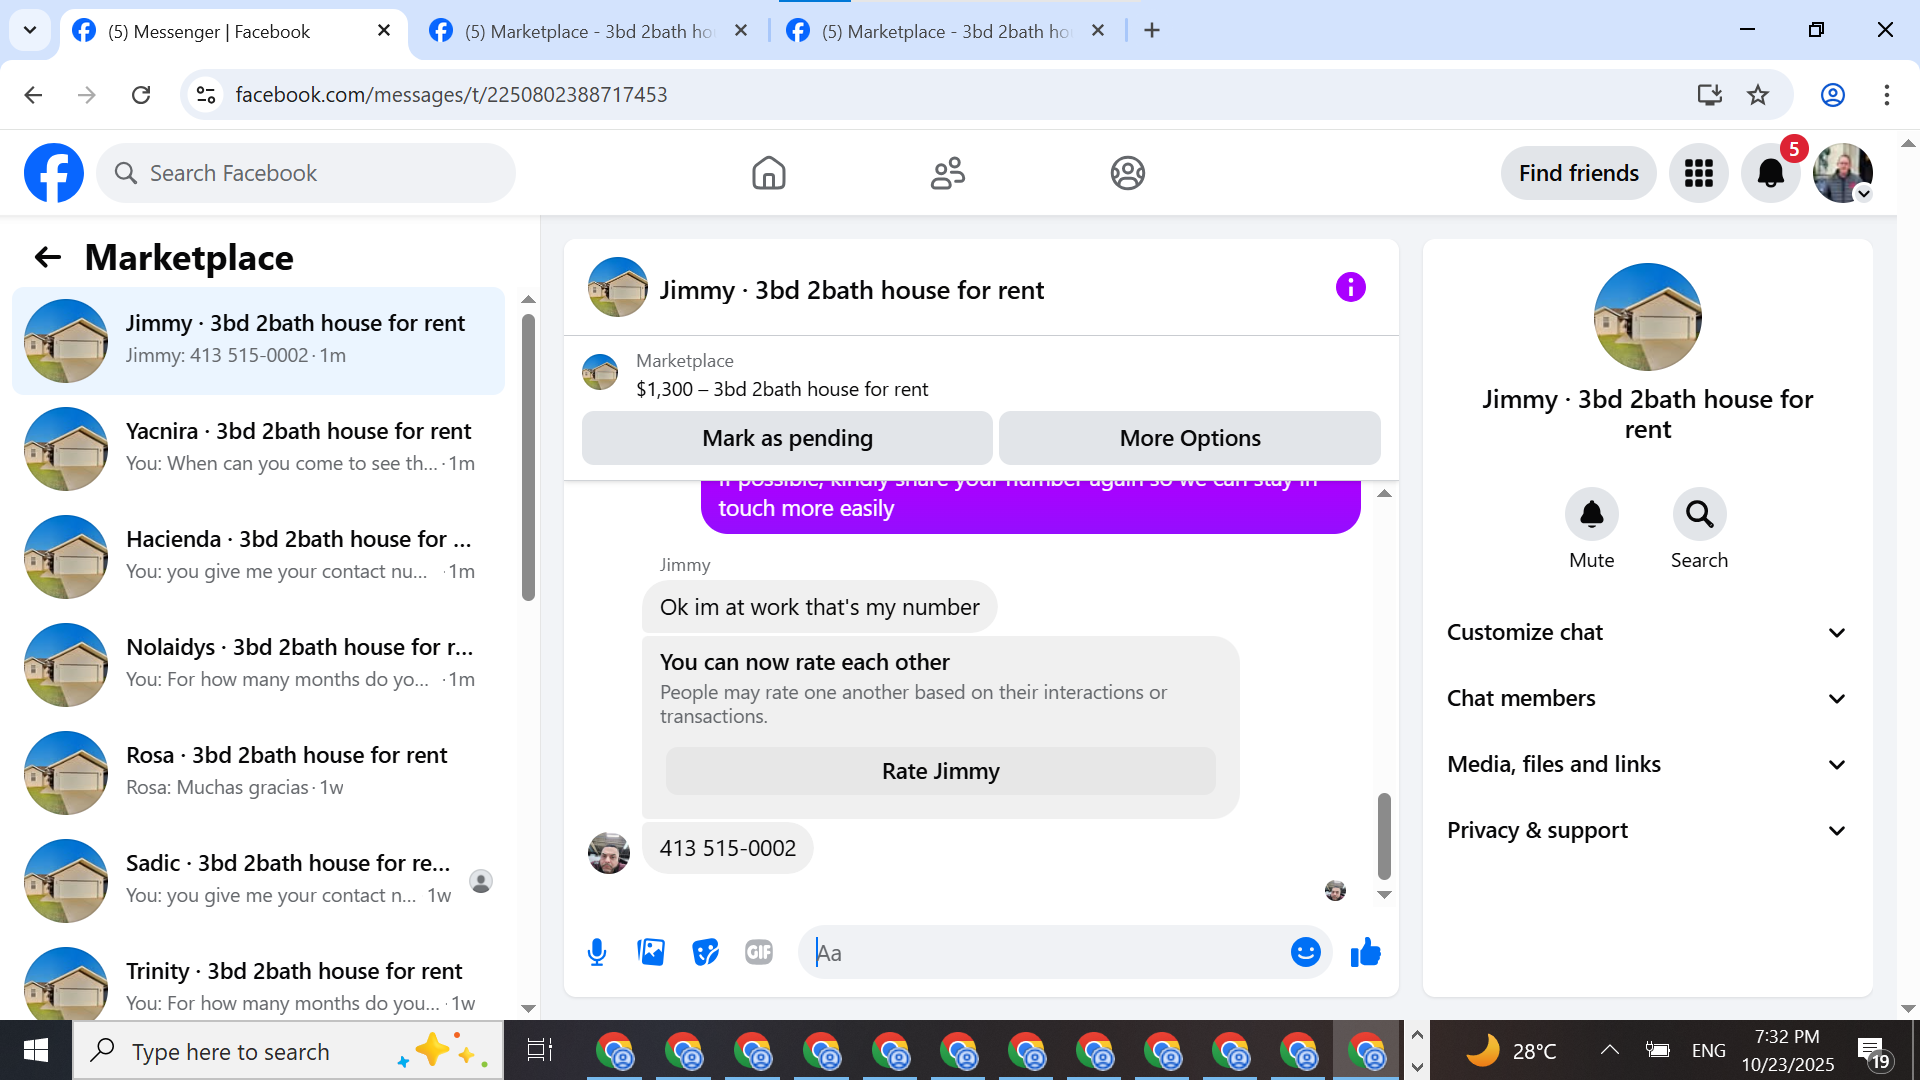
Task: Open the Windows Start menu
Action: coord(36,1050)
